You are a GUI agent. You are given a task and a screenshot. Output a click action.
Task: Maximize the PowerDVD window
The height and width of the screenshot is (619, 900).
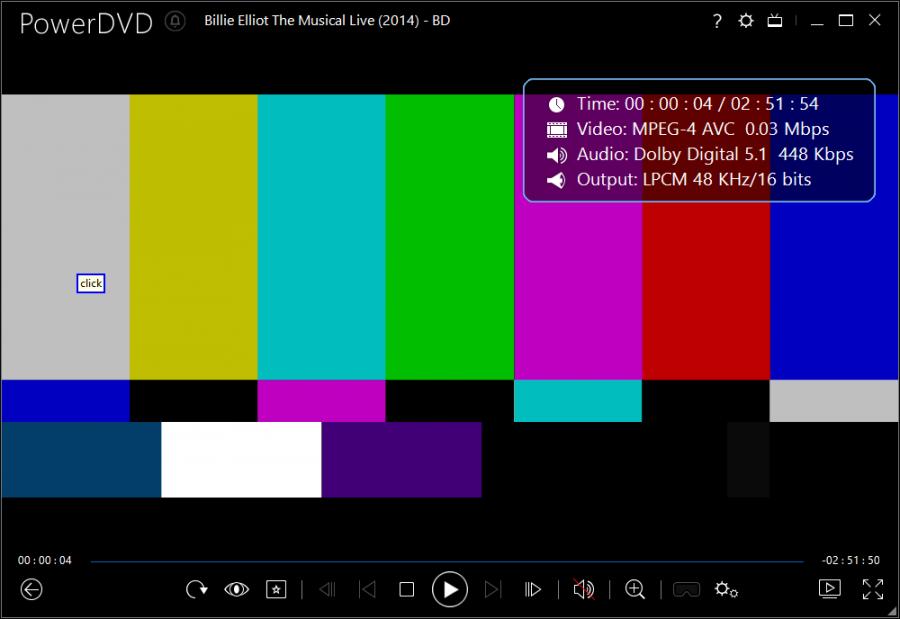(x=845, y=21)
